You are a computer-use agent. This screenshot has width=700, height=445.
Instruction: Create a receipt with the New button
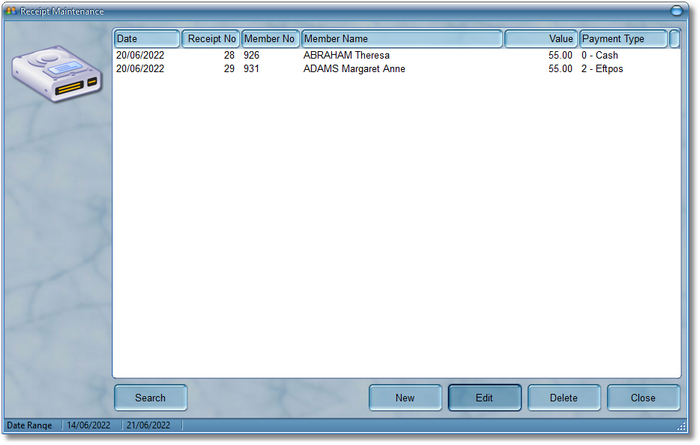pos(405,398)
